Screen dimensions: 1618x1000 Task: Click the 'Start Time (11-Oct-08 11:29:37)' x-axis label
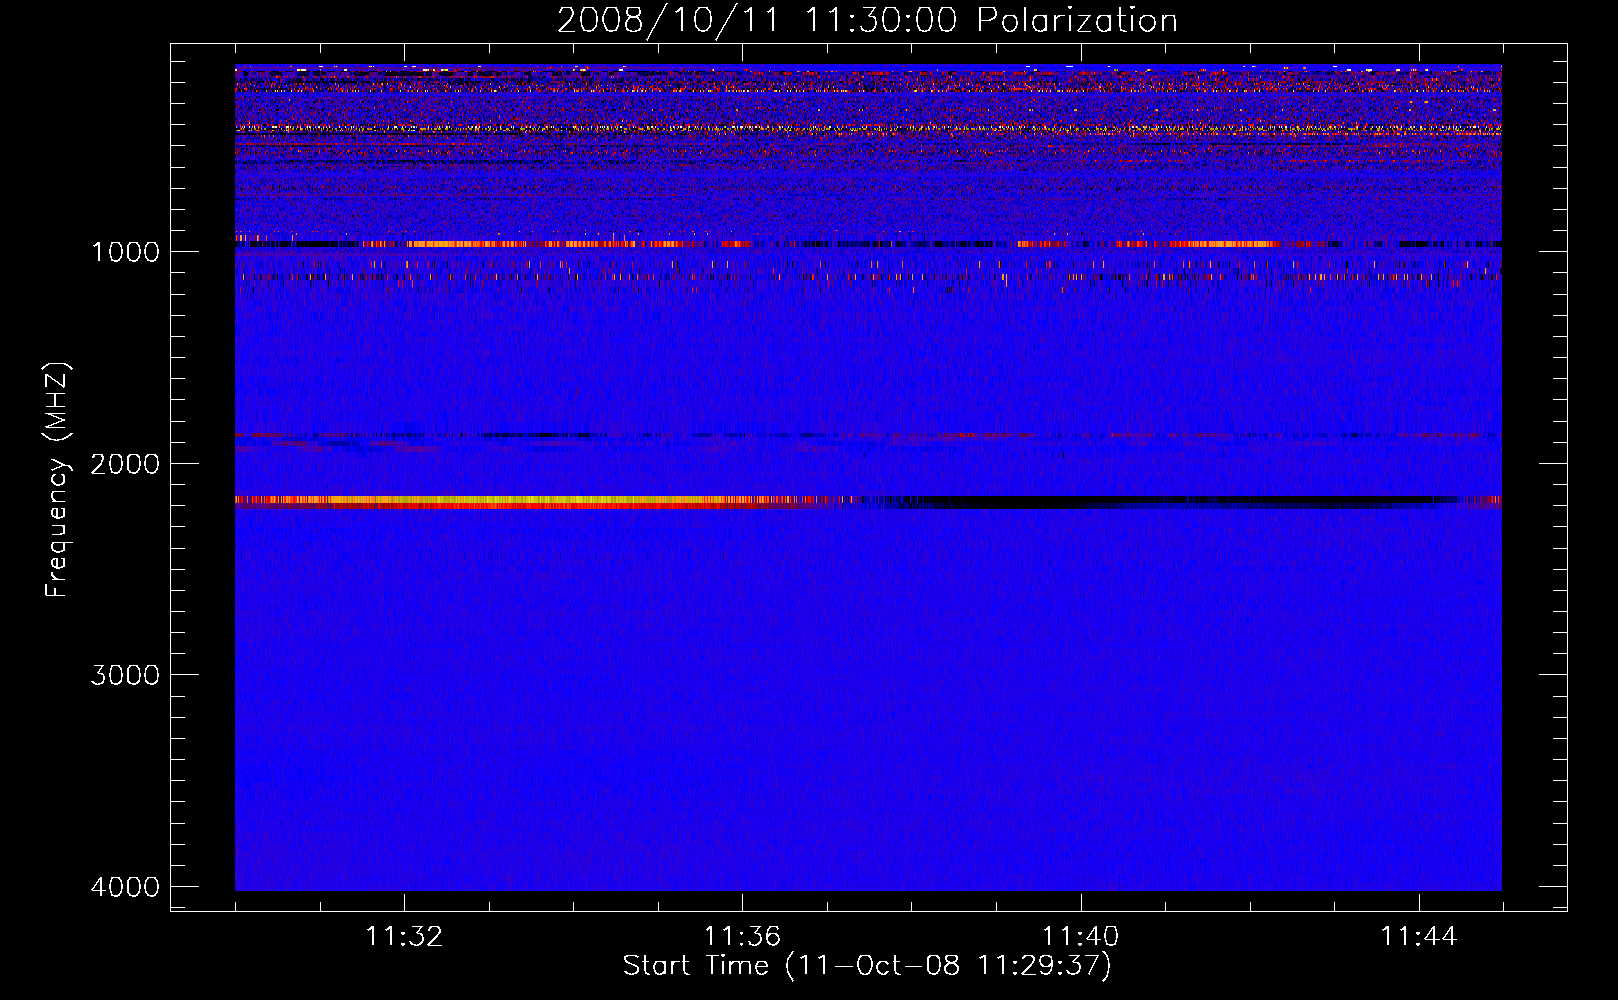pyautogui.click(x=867, y=966)
